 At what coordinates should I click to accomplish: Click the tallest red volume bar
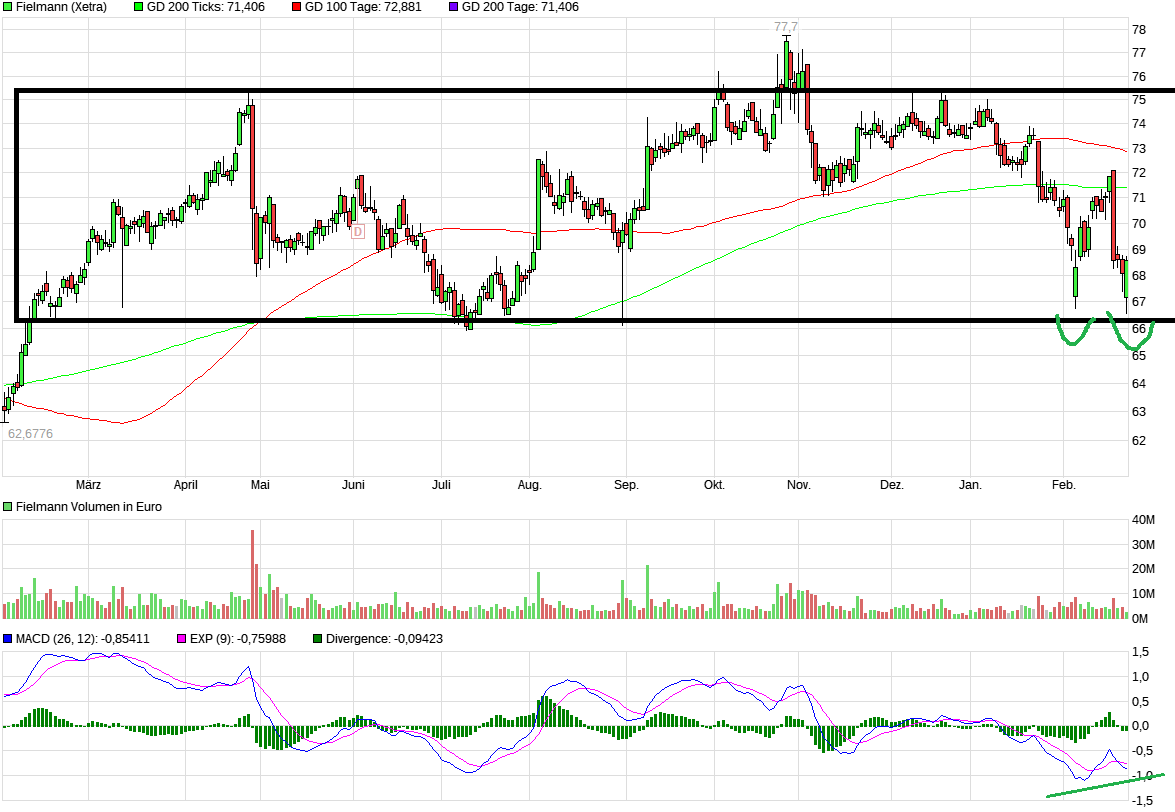click(252, 575)
